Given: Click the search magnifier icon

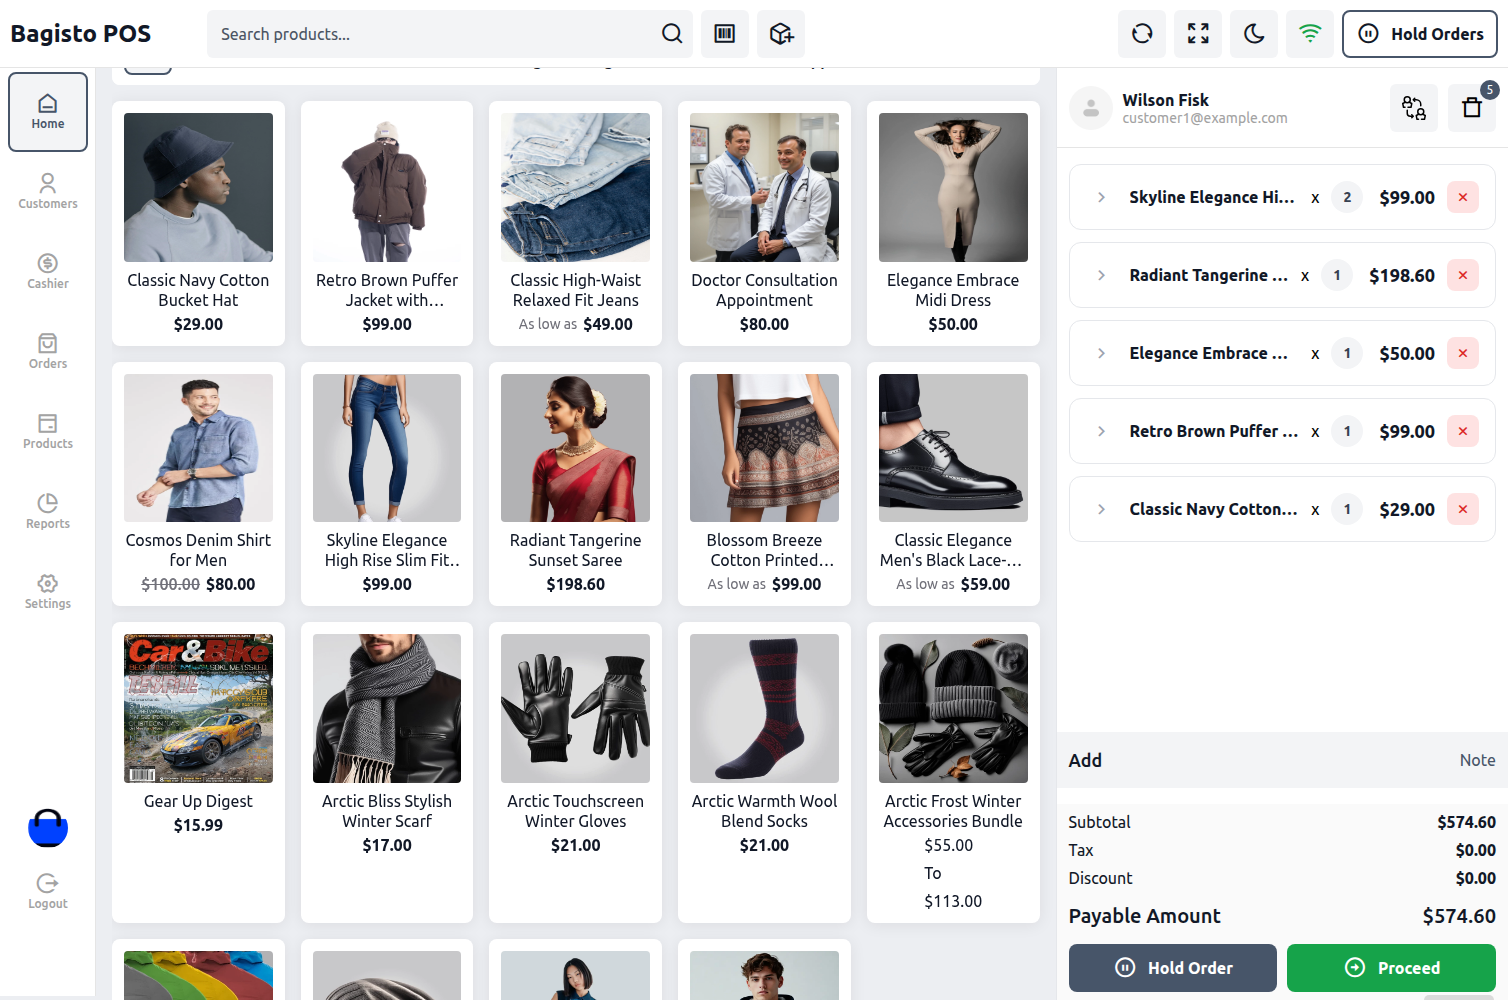Looking at the screenshot, I should coord(672,34).
